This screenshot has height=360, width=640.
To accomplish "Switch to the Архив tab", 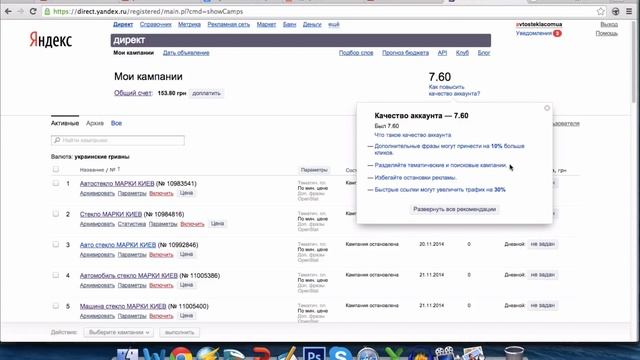I will [95, 123].
